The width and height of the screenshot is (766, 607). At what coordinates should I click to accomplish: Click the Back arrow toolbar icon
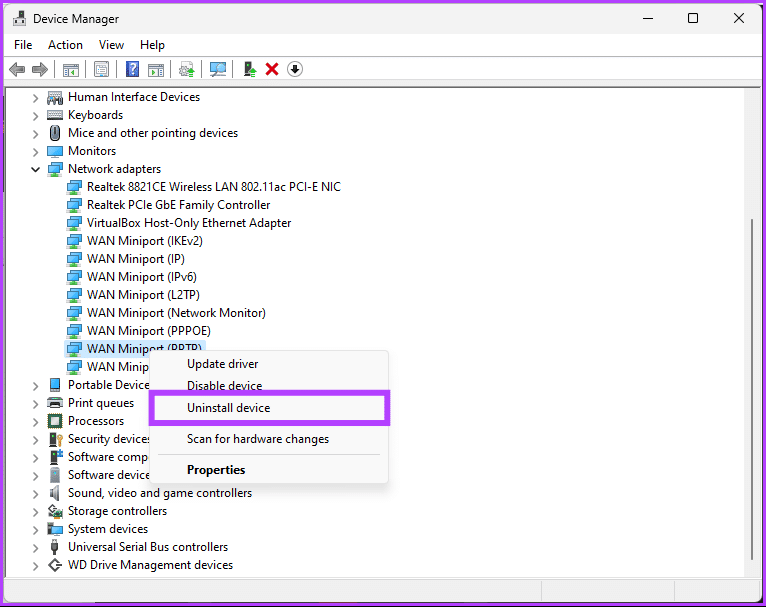click(17, 69)
